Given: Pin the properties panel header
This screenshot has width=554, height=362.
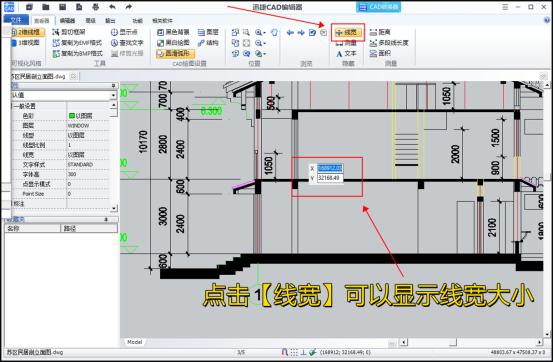Looking at the screenshot, I should (113, 85).
